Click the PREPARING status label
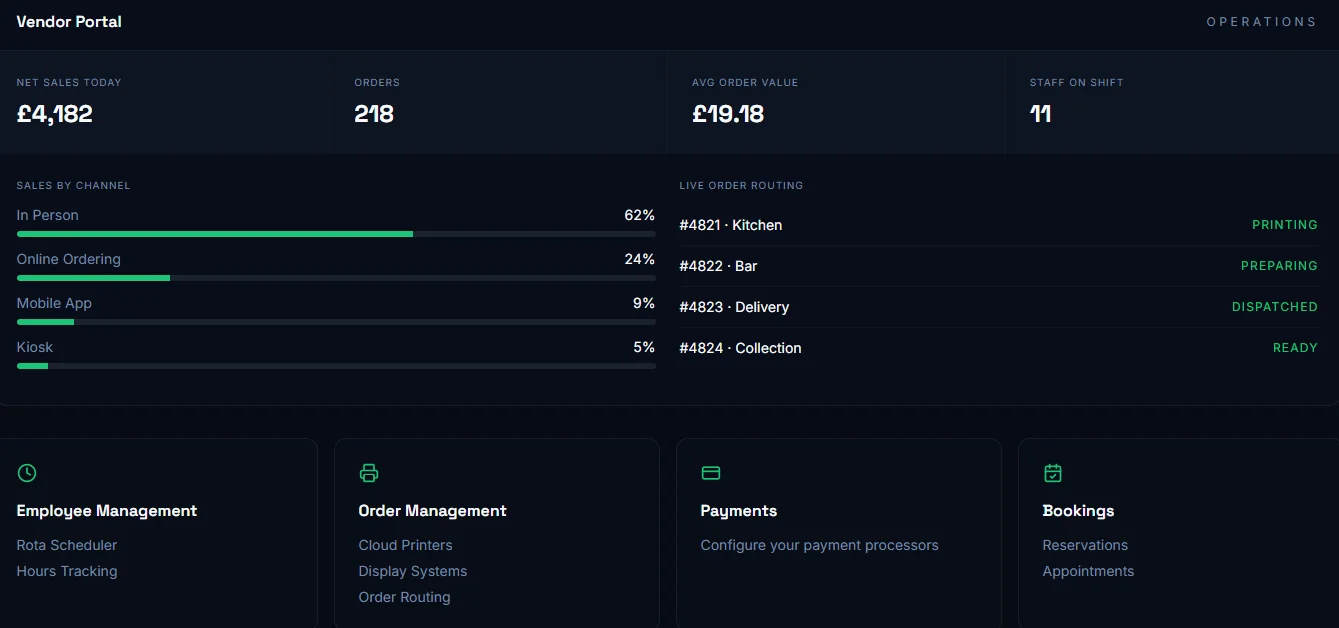Image resolution: width=1339 pixels, height=628 pixels. click(x=1279, y=266)
